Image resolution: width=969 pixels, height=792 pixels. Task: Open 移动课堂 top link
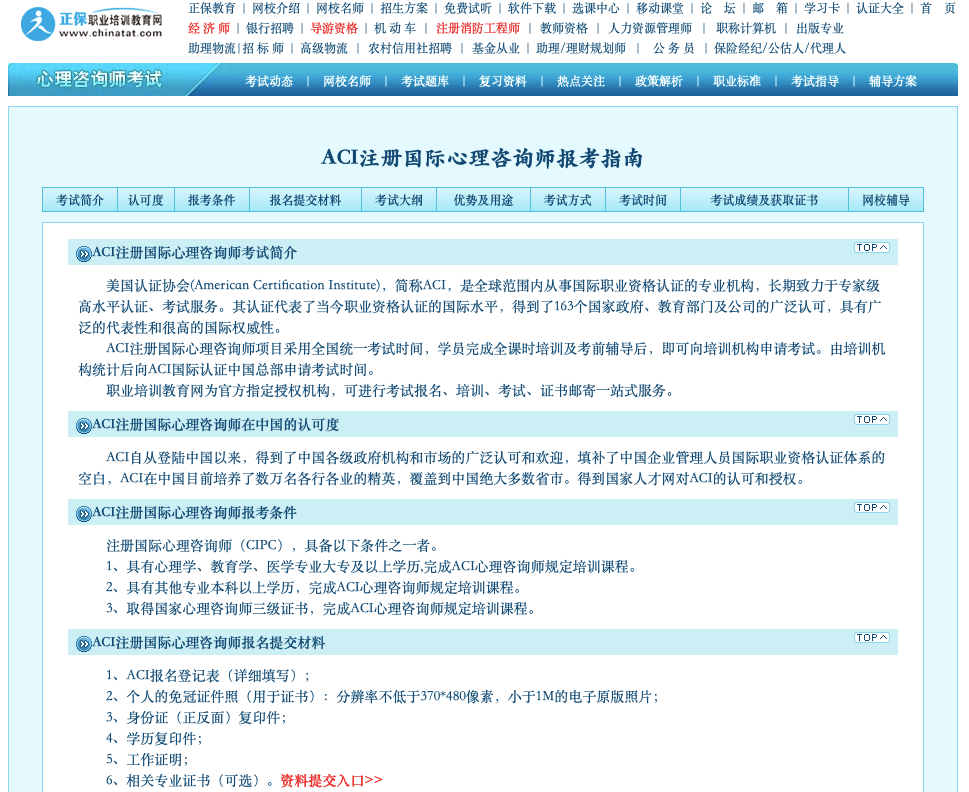[660, 9]
